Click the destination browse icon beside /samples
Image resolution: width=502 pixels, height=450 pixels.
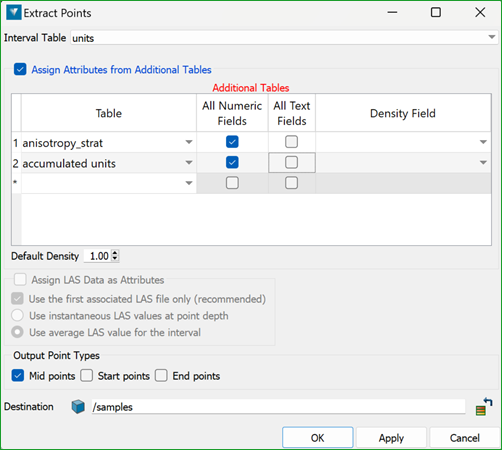click(484, 406)
